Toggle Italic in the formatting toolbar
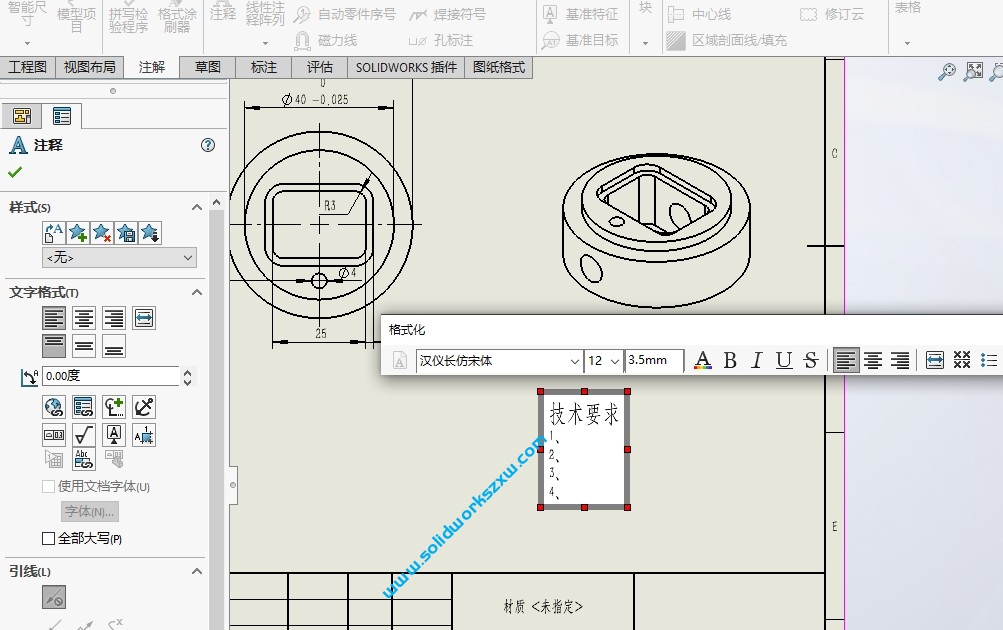This screenshot has height=630, width=1003. tap(757, 361)
